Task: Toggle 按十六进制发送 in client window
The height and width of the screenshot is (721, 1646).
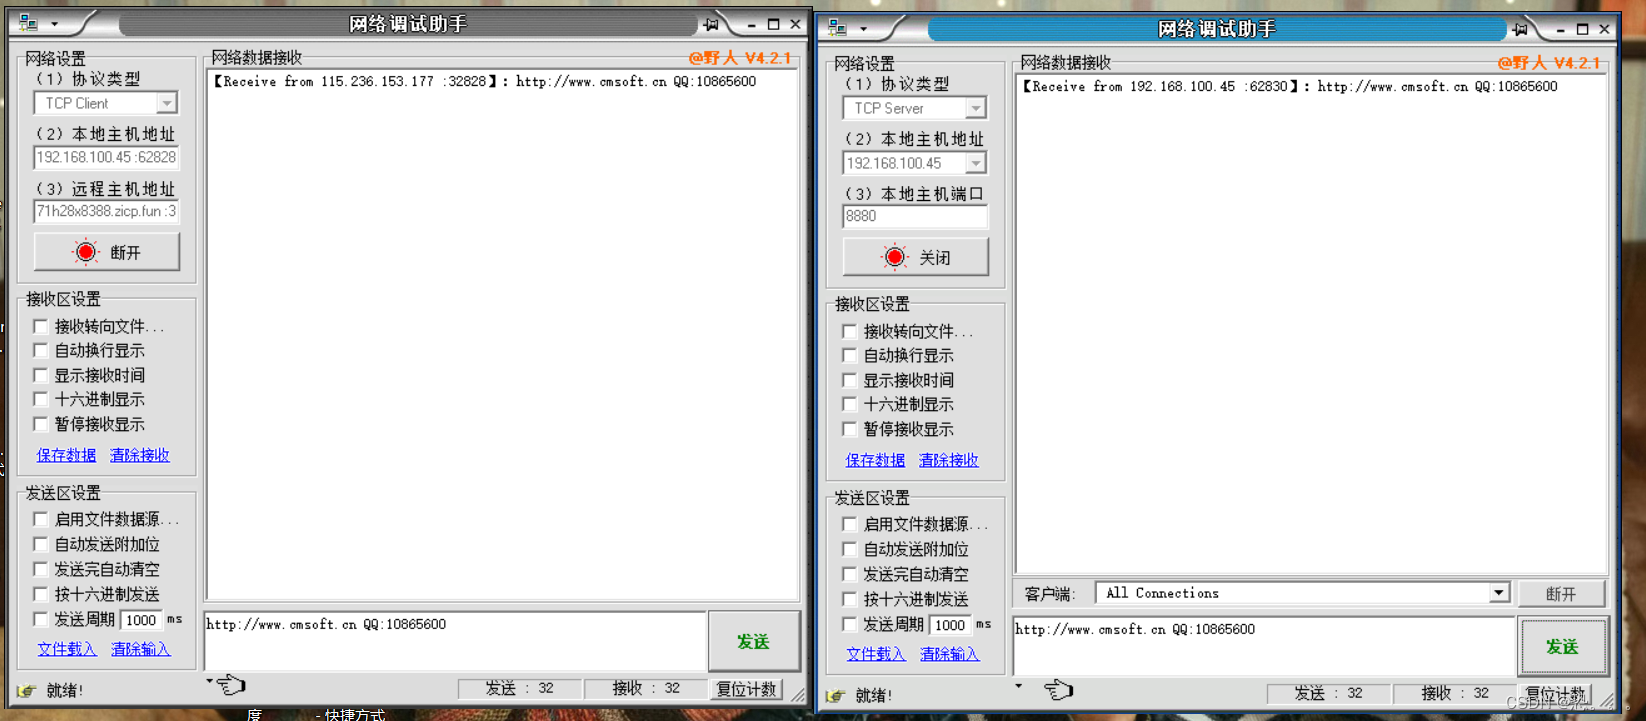Action: tap(41, 594)
